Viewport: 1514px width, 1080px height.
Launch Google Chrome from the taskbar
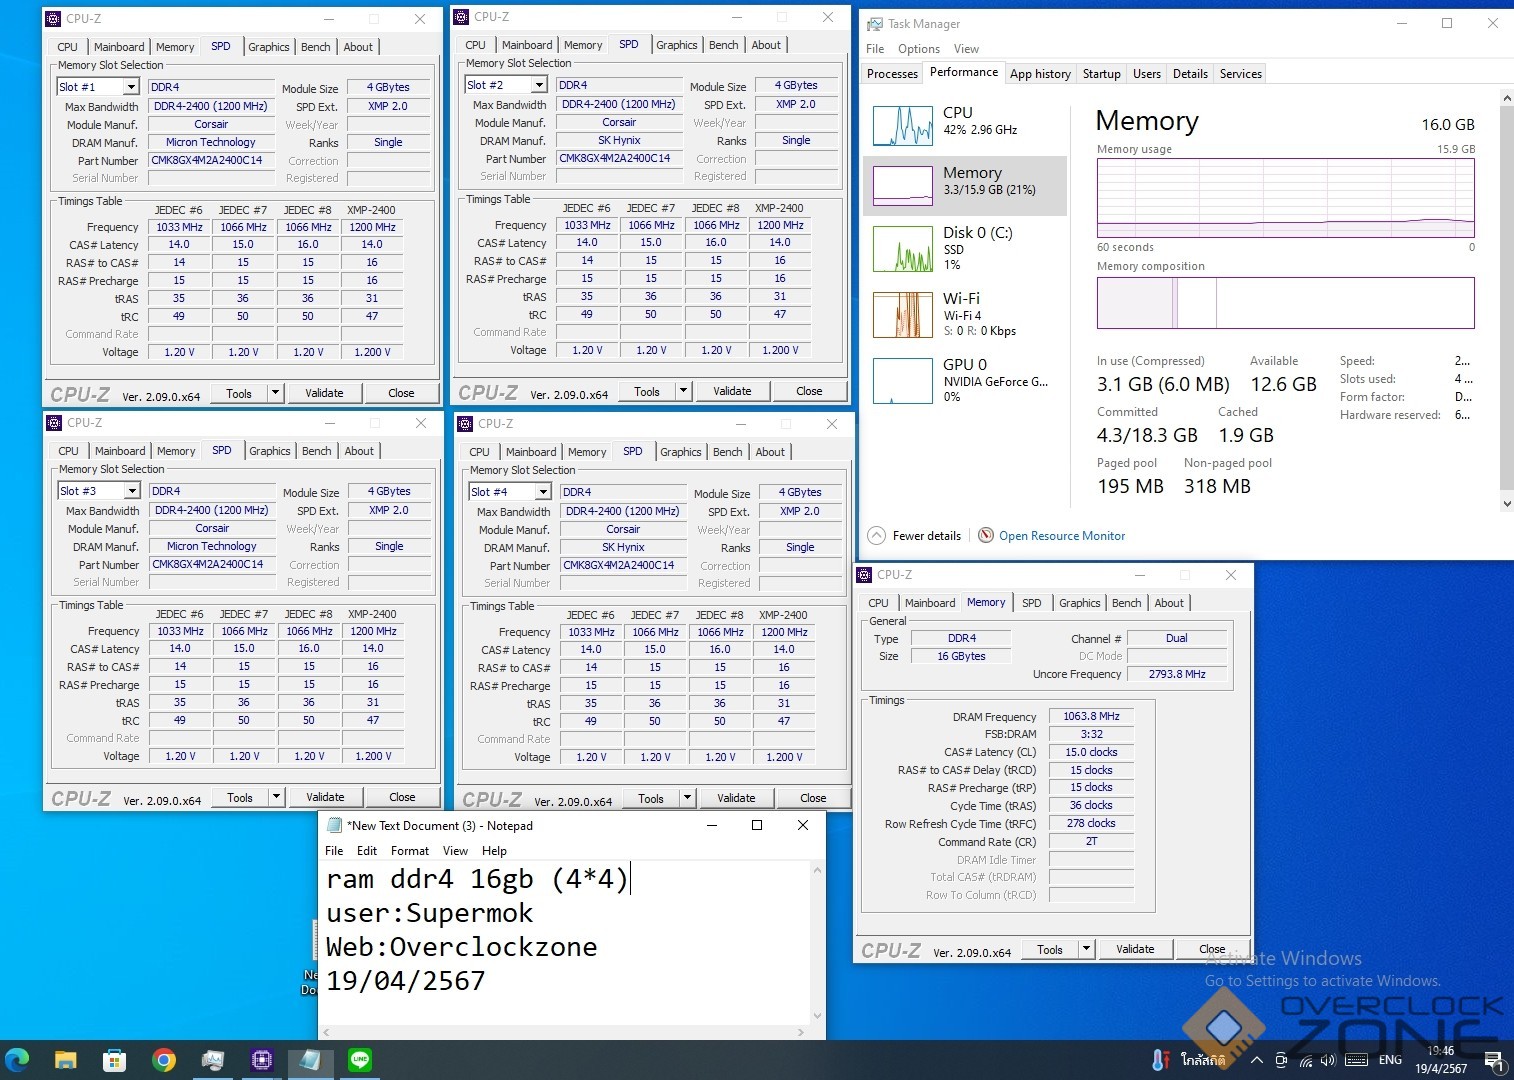pos(164,1060)
